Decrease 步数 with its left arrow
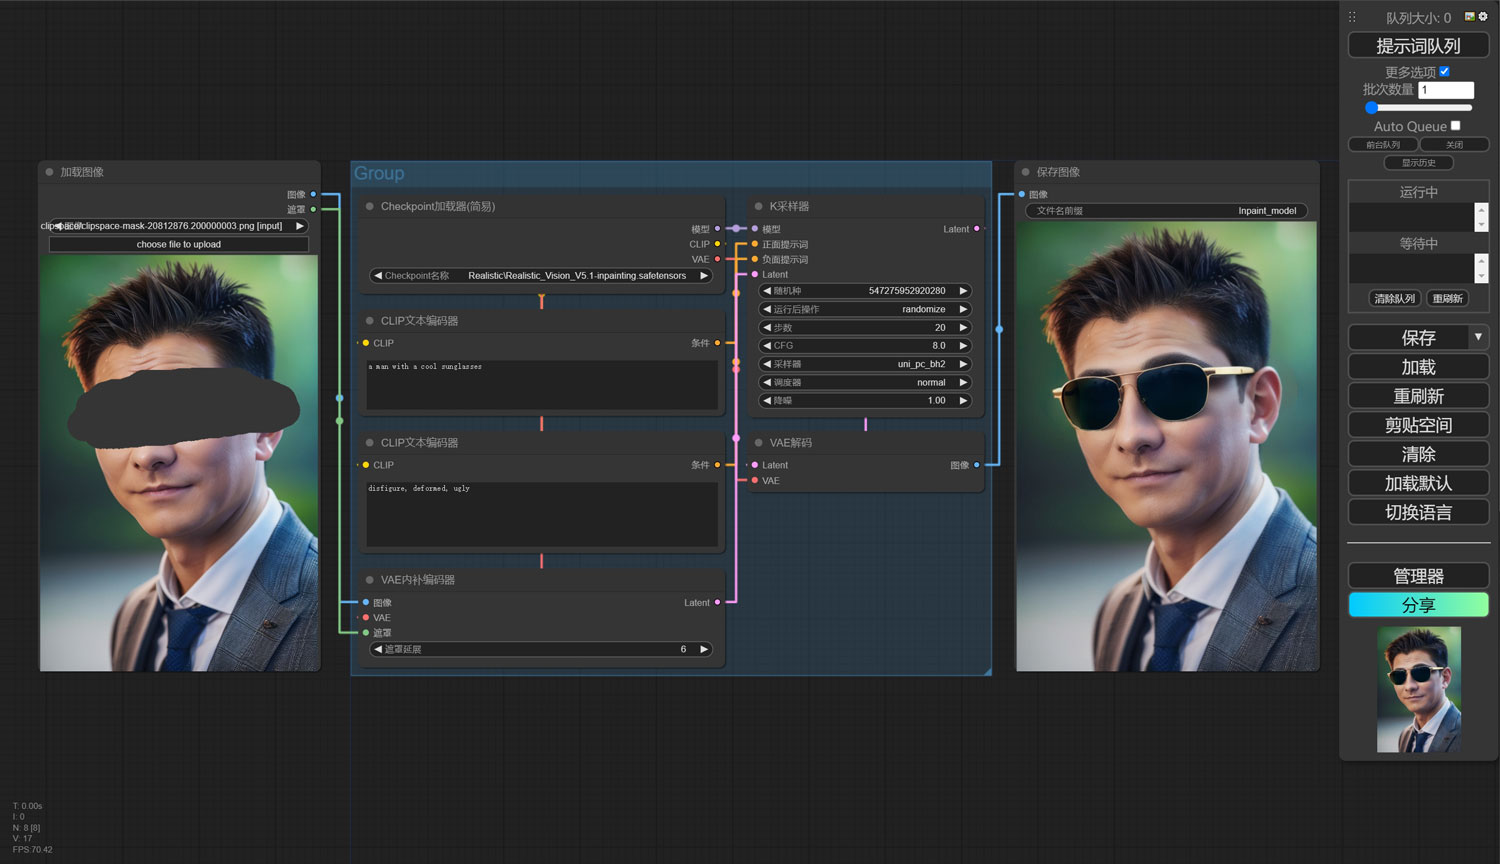The width and height of the screenshot is (1500, 864). [767, 327]
